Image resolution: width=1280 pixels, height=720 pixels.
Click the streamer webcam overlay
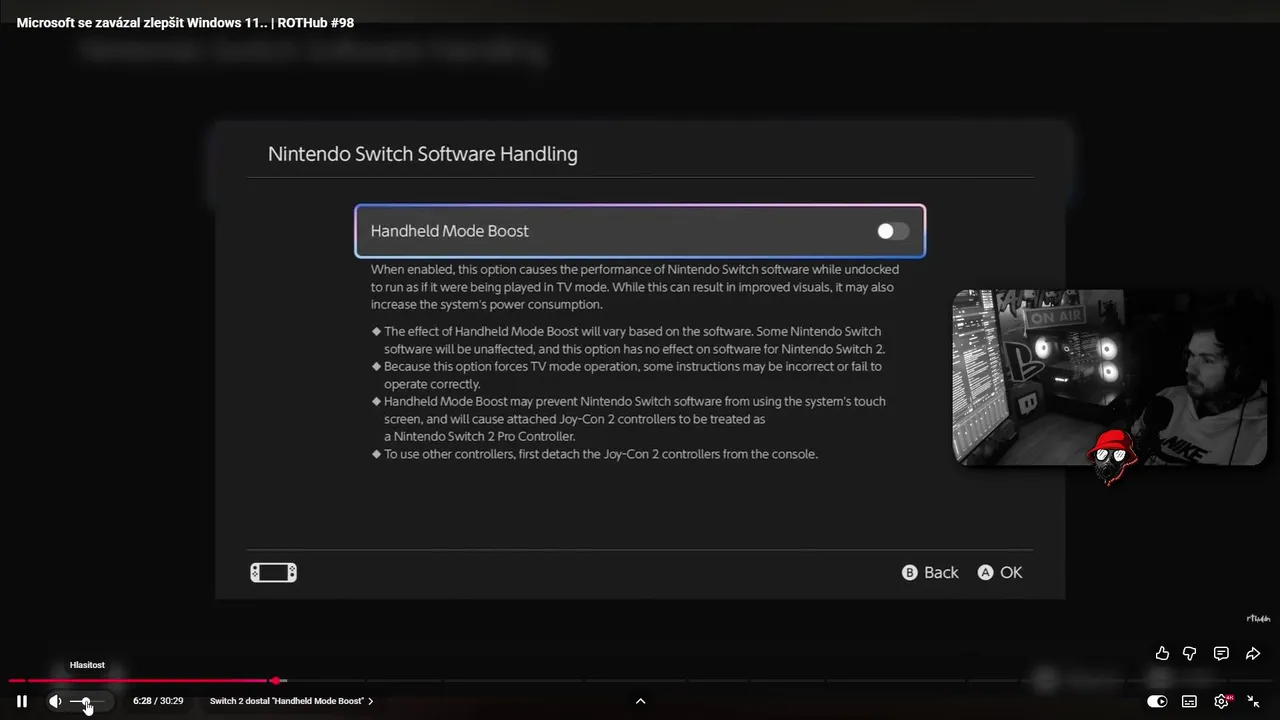tap(1109, 377)
